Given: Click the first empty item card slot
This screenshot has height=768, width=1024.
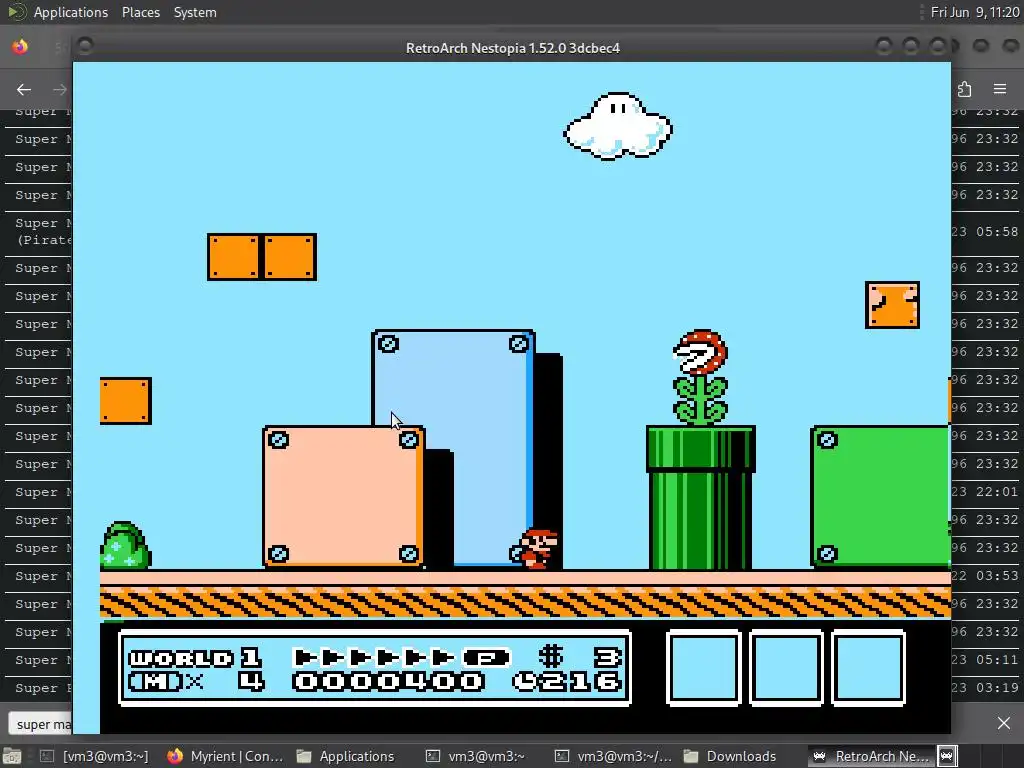Looking at the screenshot, I should coord(703,668).
